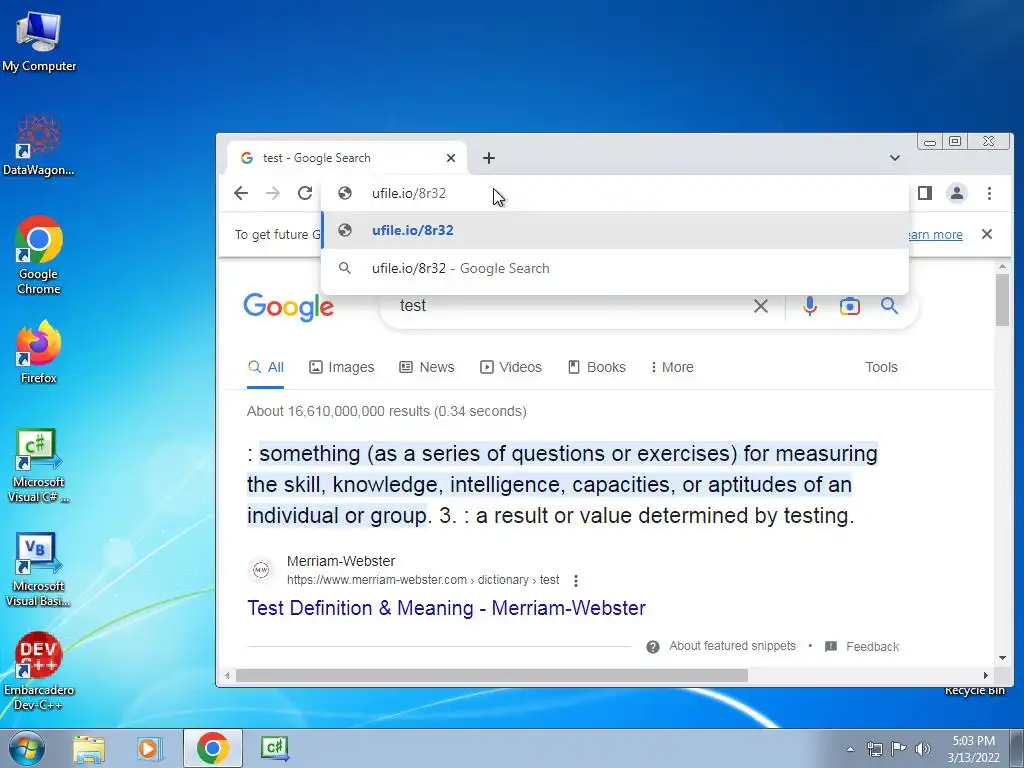Select the ufile.io/8r32 URL suggestion
This screenshot has height=768, width=1024.
click(615, 231)
